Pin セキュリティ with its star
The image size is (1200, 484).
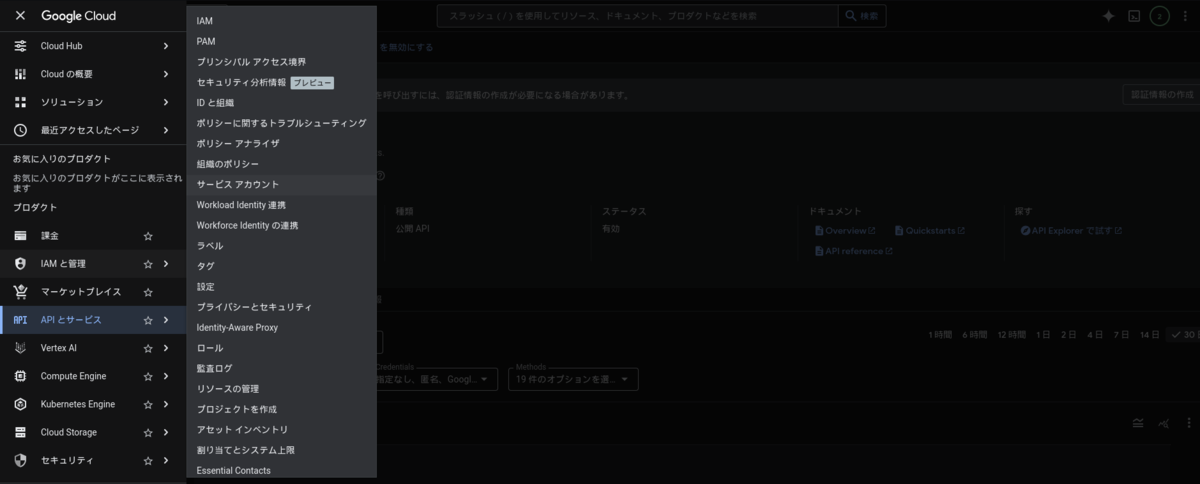148,460
